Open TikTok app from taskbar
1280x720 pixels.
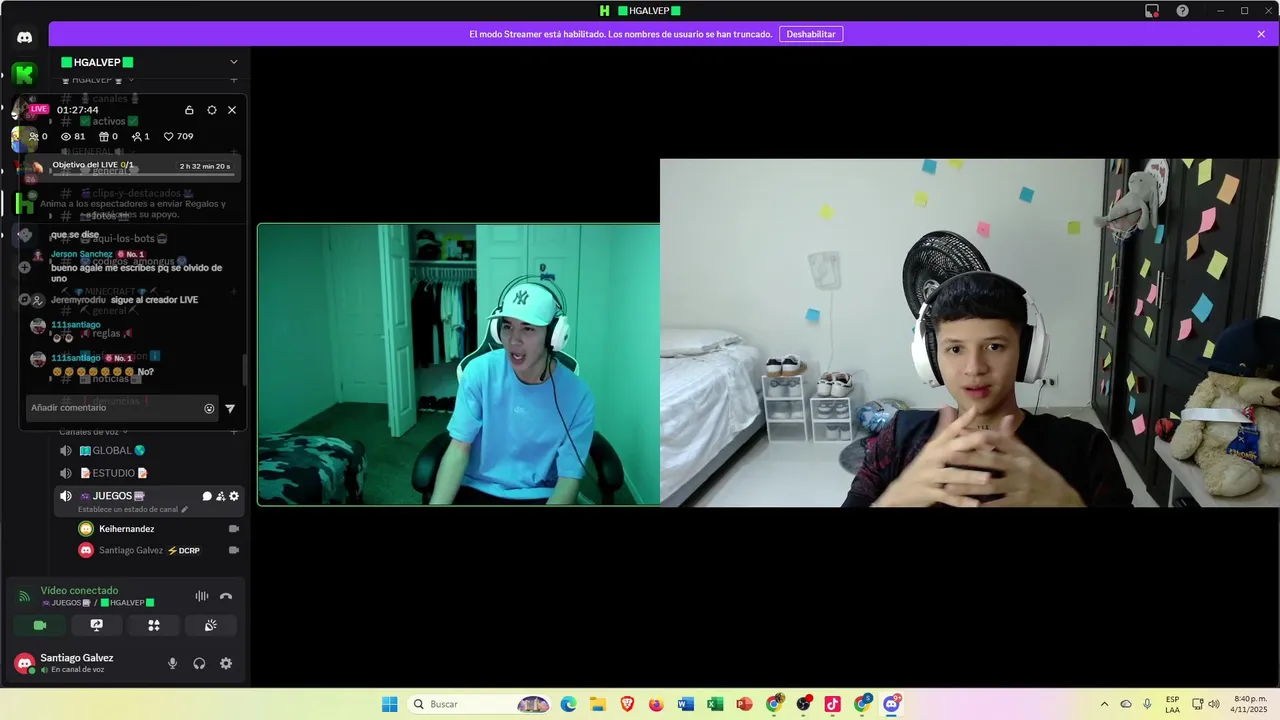pos(832,704)
